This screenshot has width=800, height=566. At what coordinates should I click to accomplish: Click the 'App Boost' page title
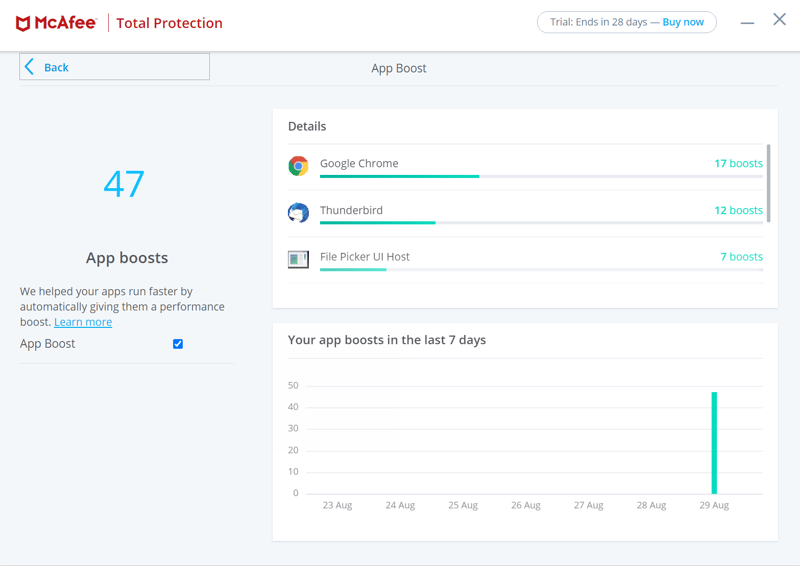point(398,68)
